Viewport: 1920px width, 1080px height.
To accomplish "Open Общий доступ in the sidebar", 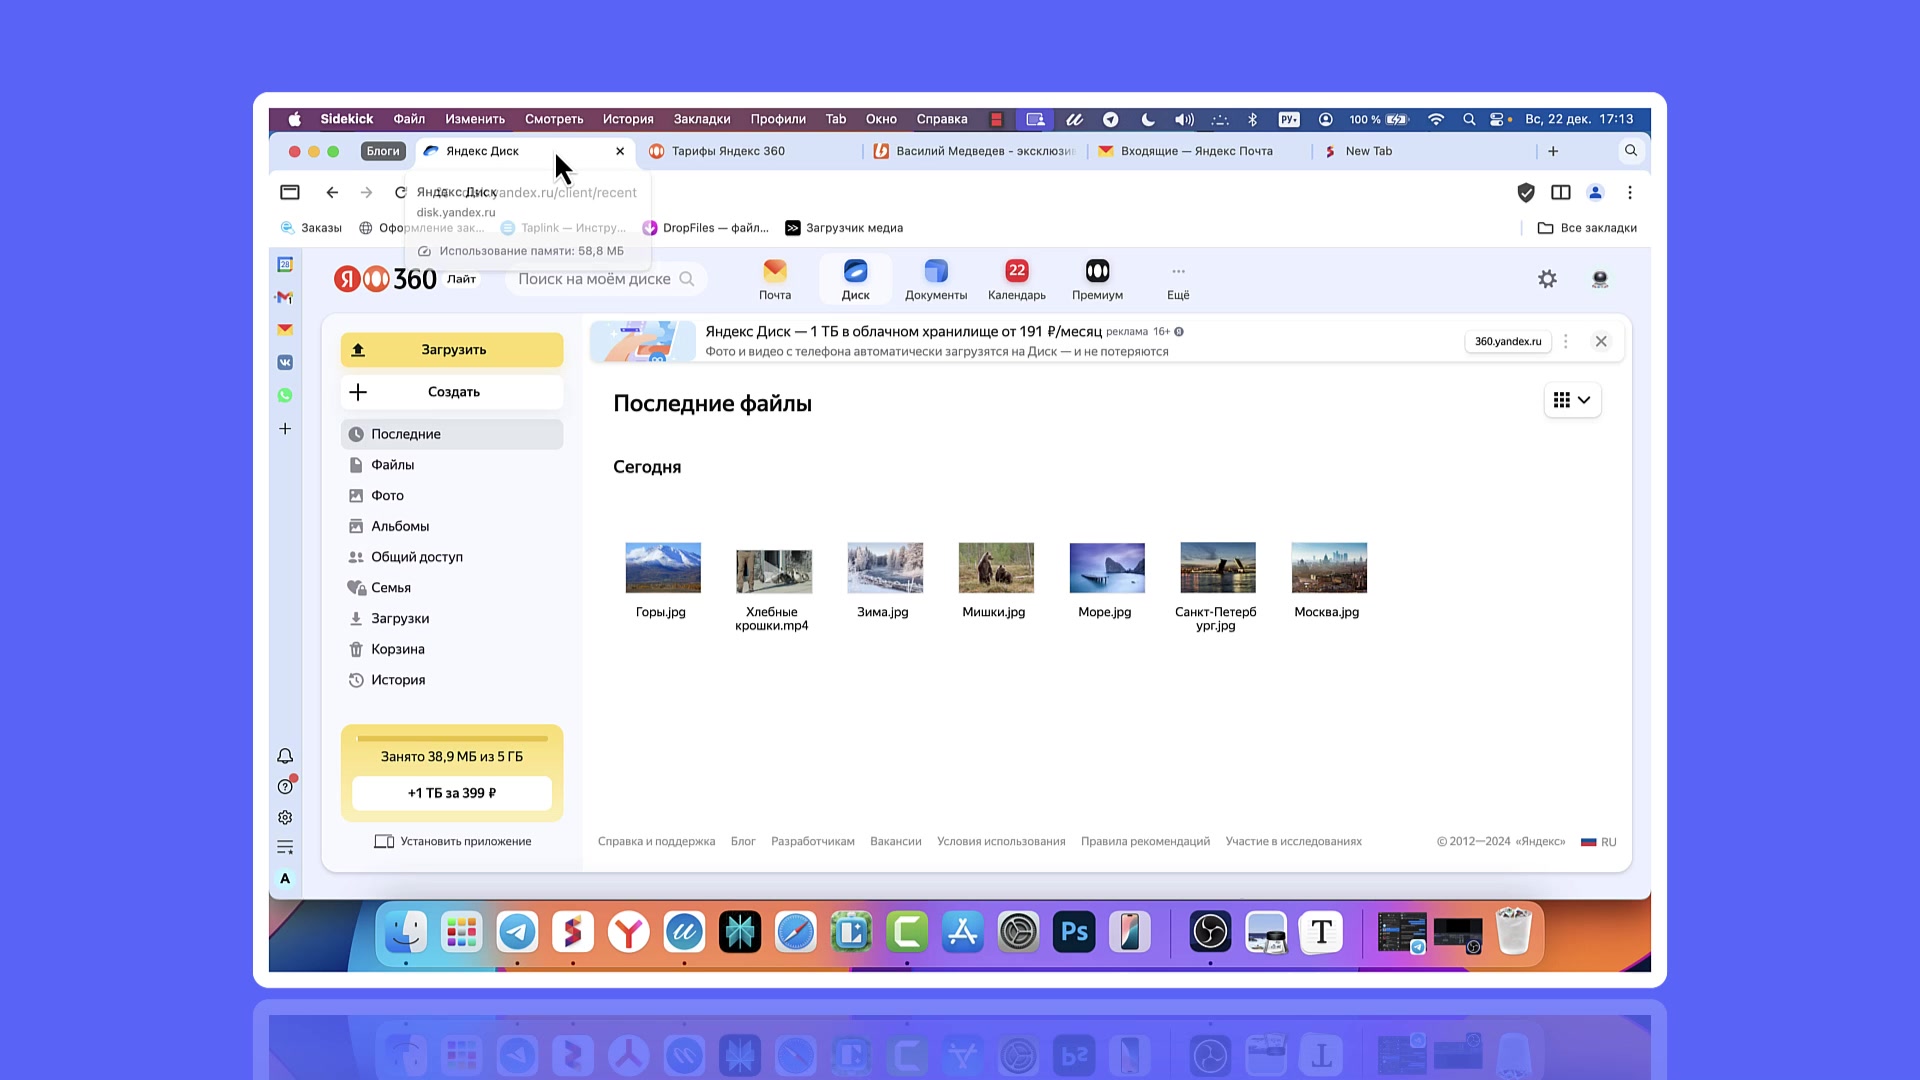I will tap(416, 556).
